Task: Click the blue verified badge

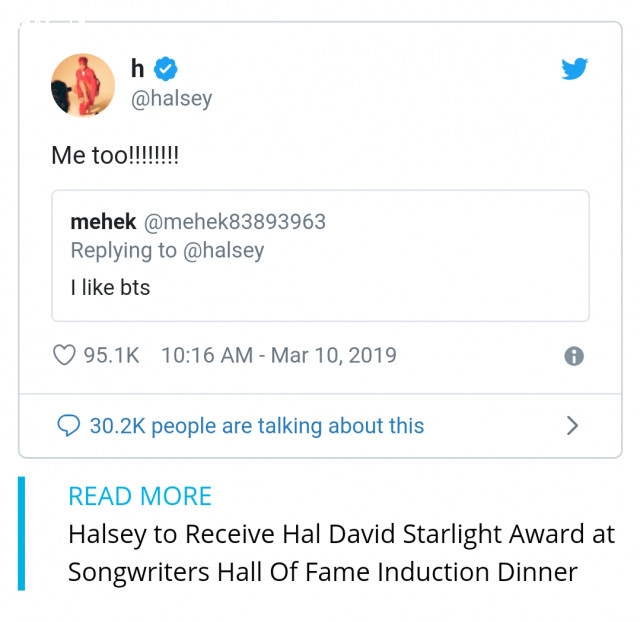Action: [x=165, y=69]
